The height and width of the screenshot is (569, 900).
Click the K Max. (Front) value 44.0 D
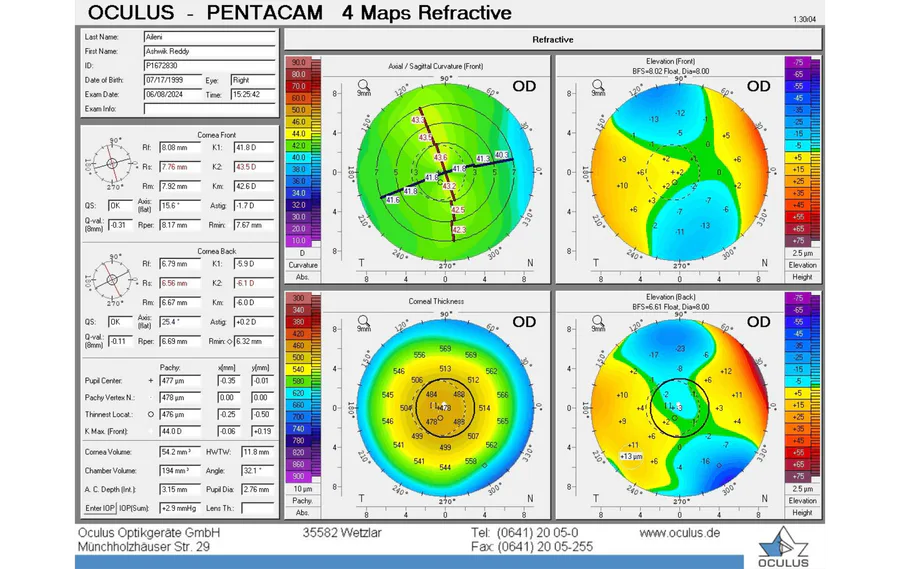coord(180,431)
